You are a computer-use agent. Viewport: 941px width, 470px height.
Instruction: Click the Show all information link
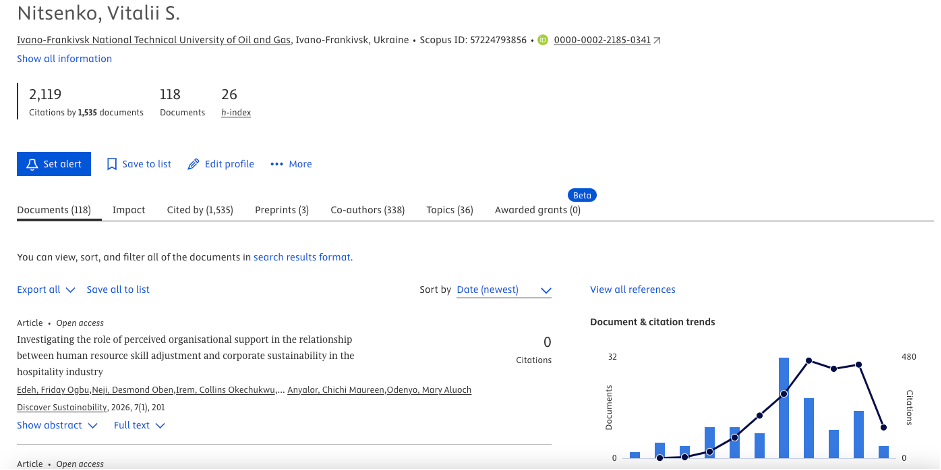64,58
